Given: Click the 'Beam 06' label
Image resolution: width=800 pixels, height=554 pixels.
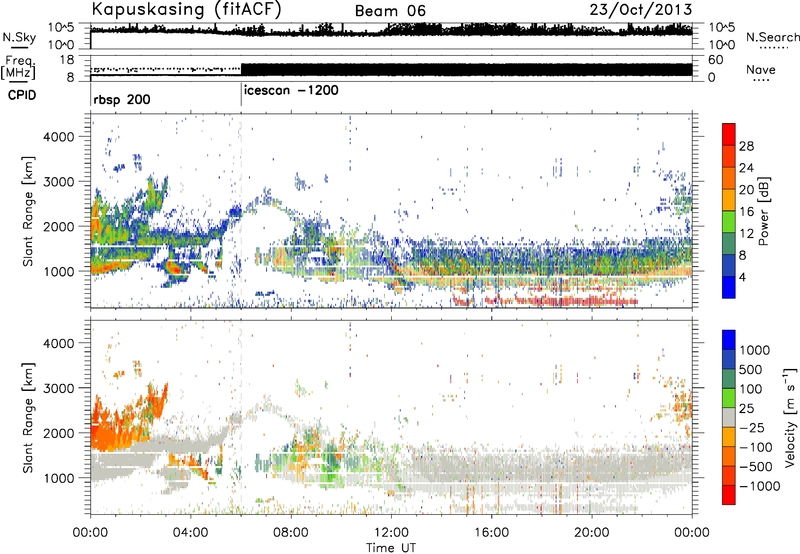Looking at the screenshot, I should pos(390,11).
